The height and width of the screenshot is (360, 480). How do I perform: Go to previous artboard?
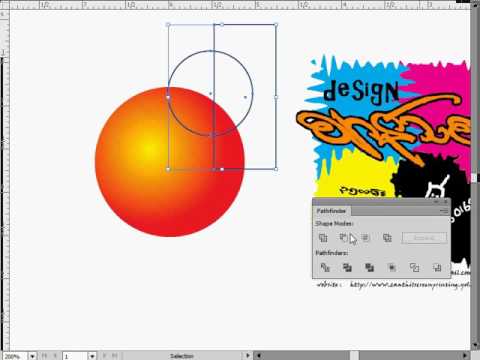(55, 356)
